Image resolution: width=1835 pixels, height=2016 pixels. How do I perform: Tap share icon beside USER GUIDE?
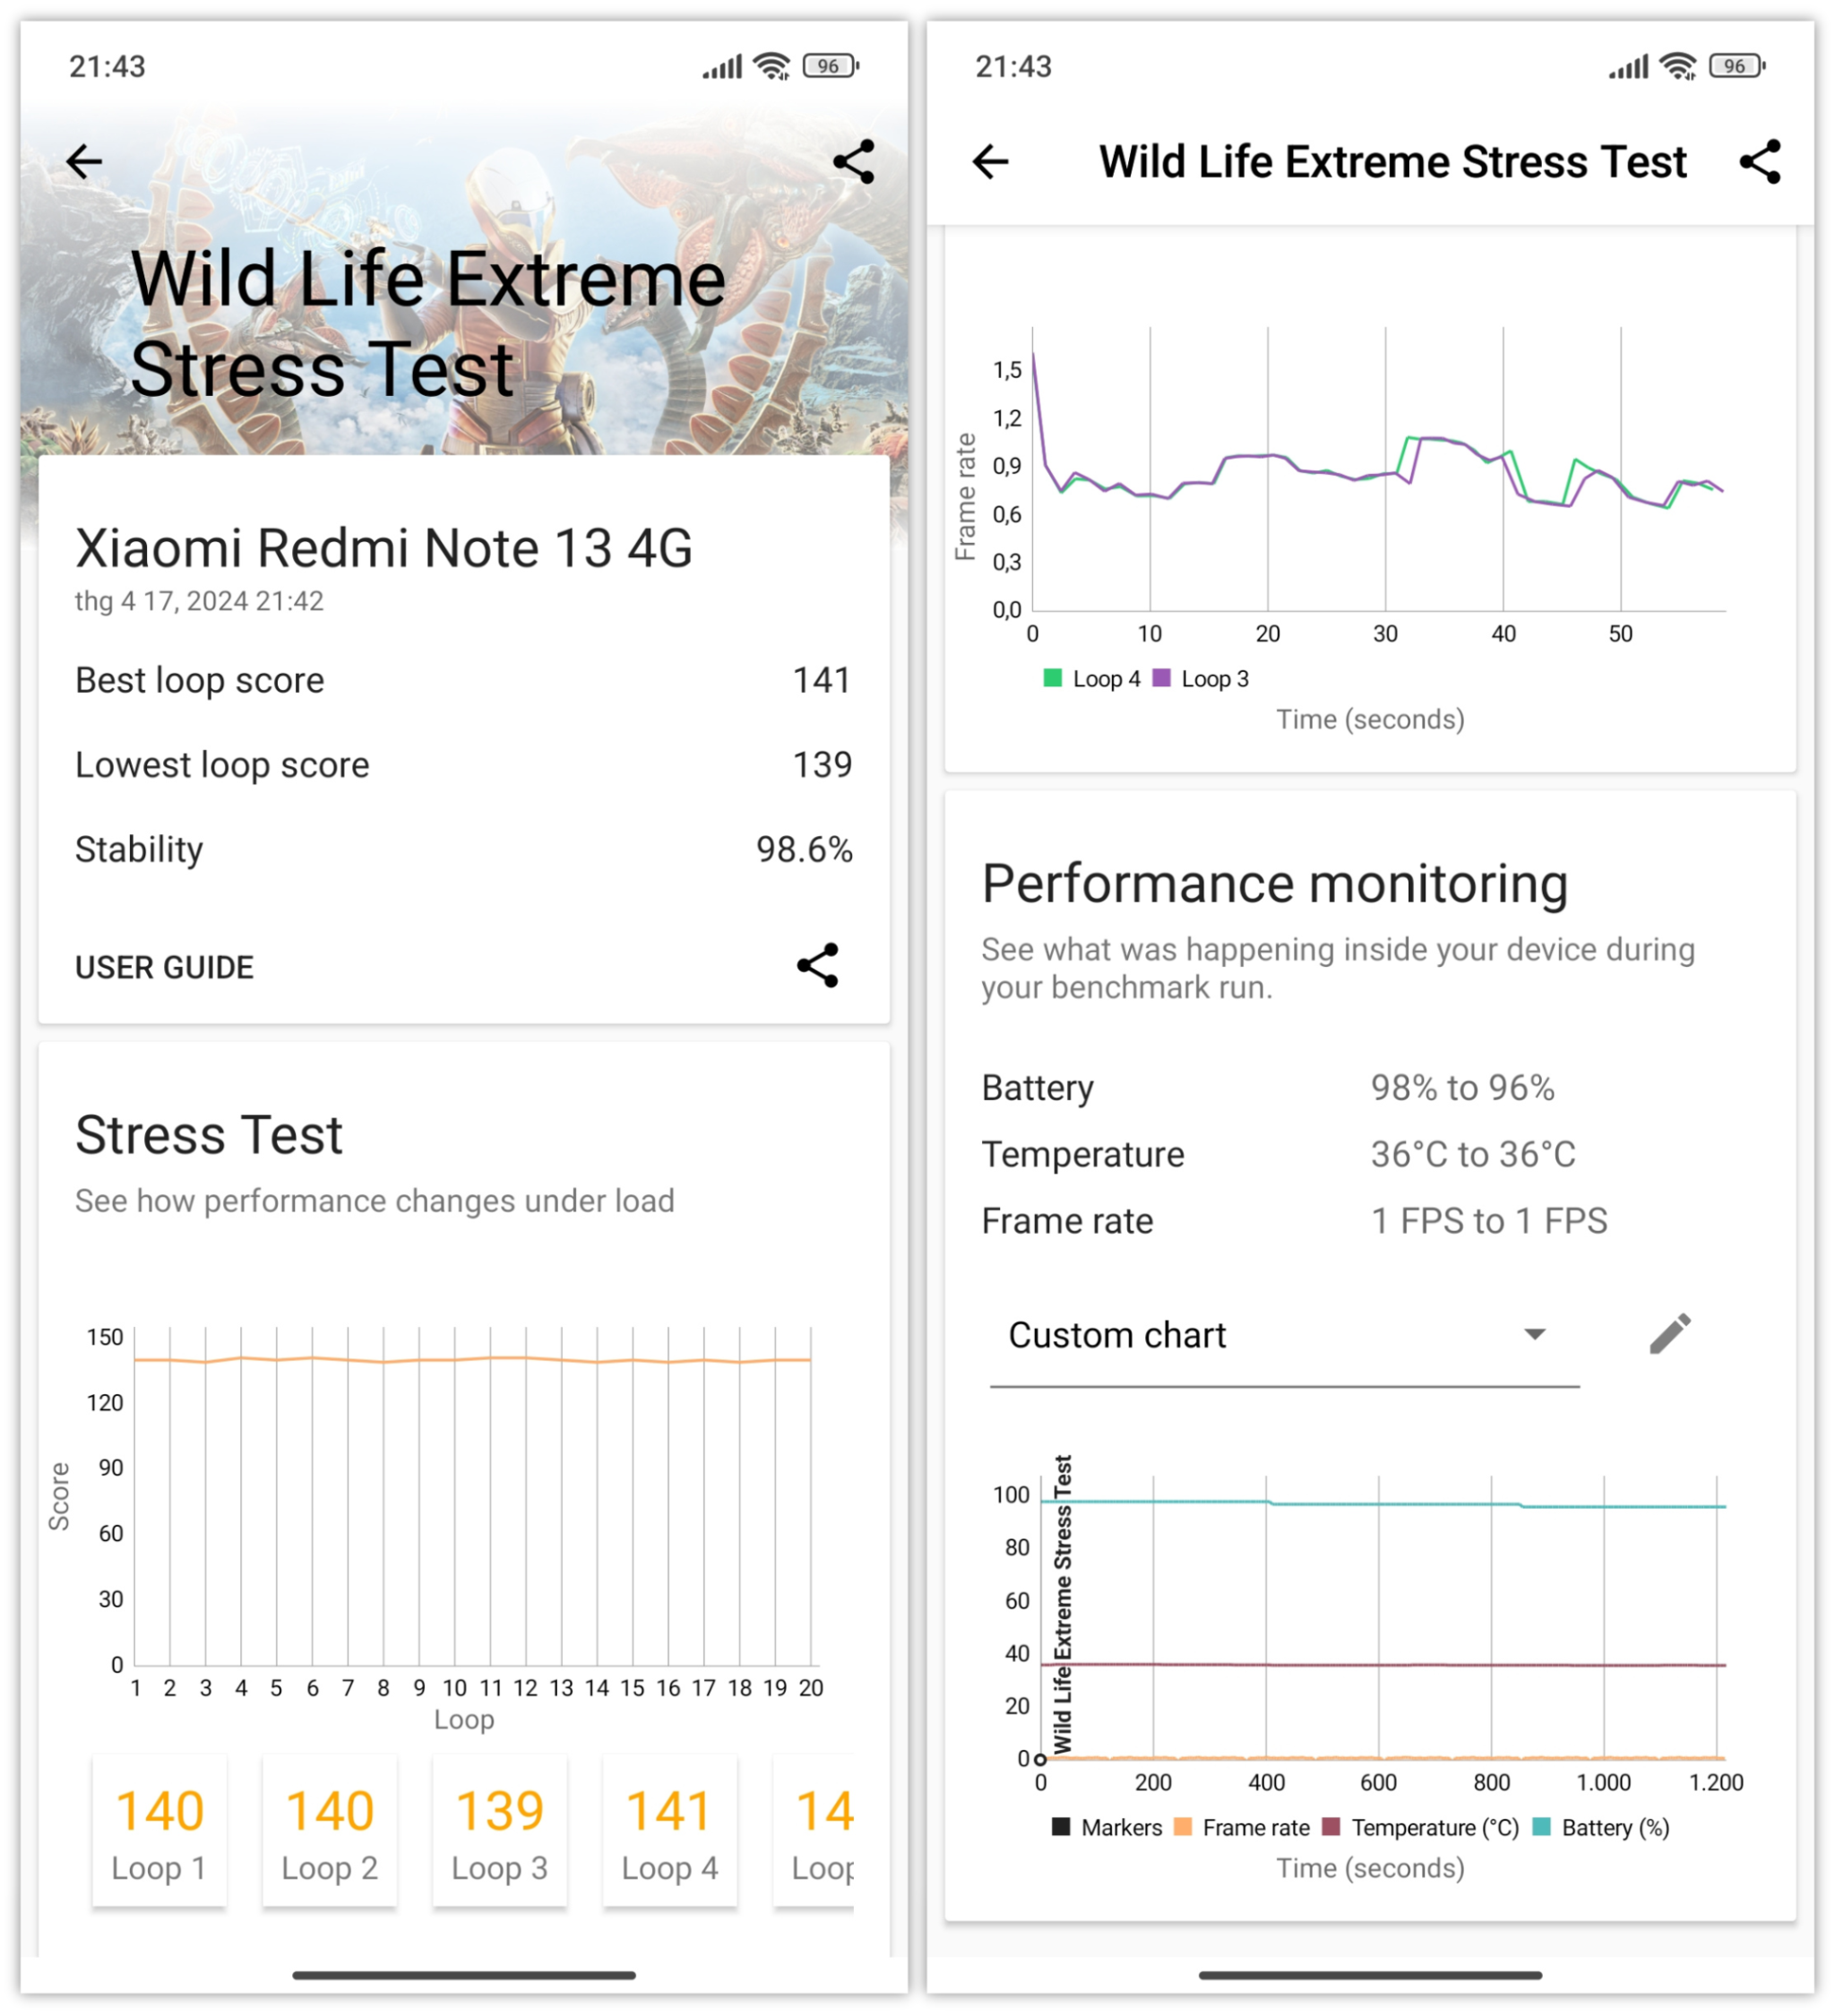click(x=817, y=966)
